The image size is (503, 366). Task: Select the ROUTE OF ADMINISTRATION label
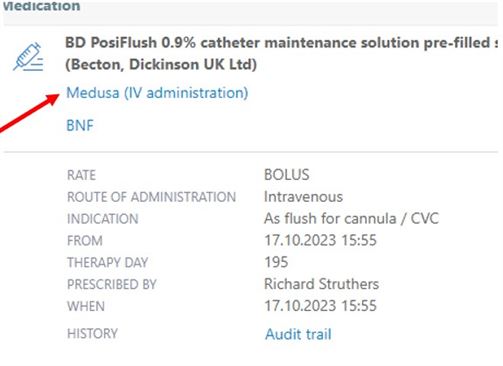[151, 197]
